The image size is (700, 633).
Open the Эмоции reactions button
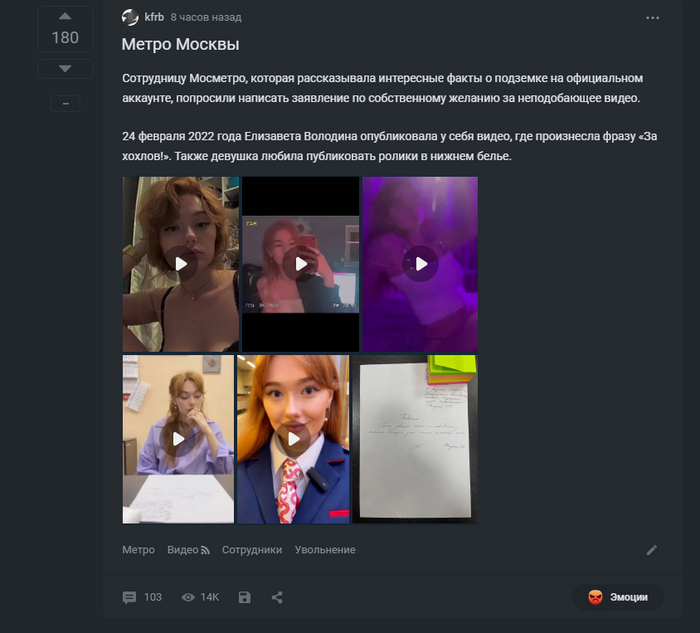coord(618,597)
